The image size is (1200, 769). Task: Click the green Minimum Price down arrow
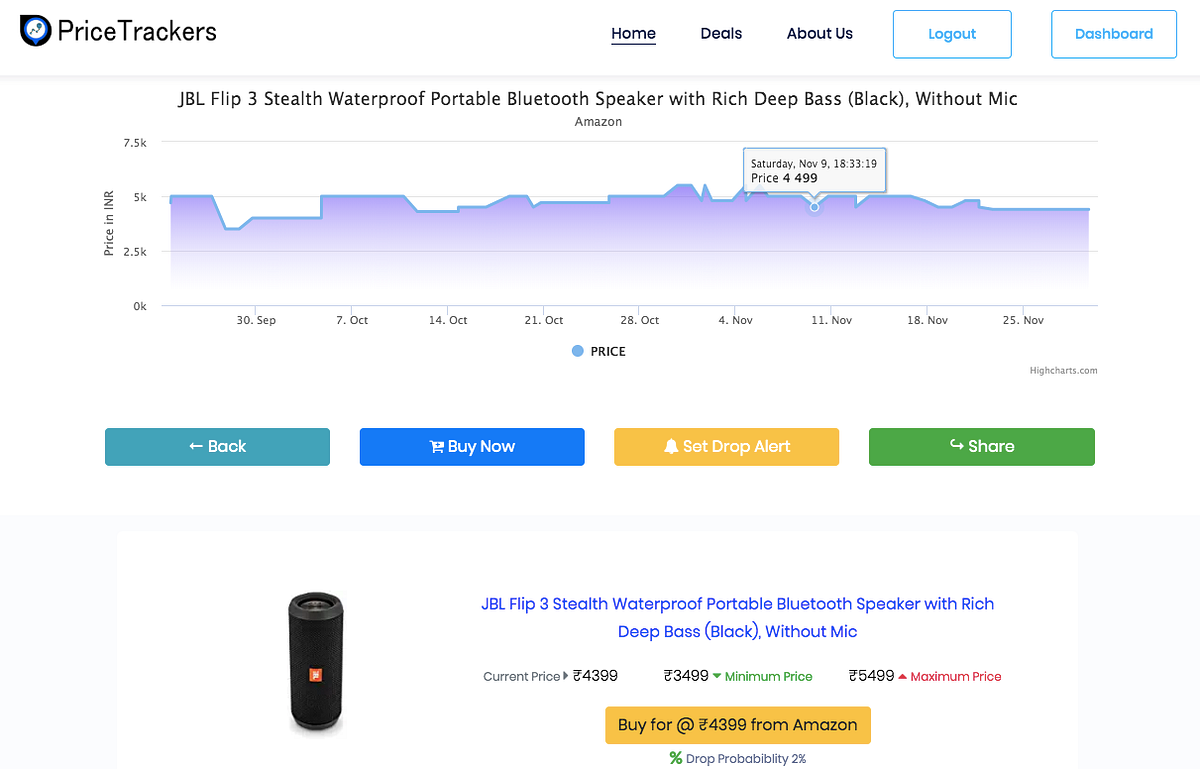coord(717,676)
